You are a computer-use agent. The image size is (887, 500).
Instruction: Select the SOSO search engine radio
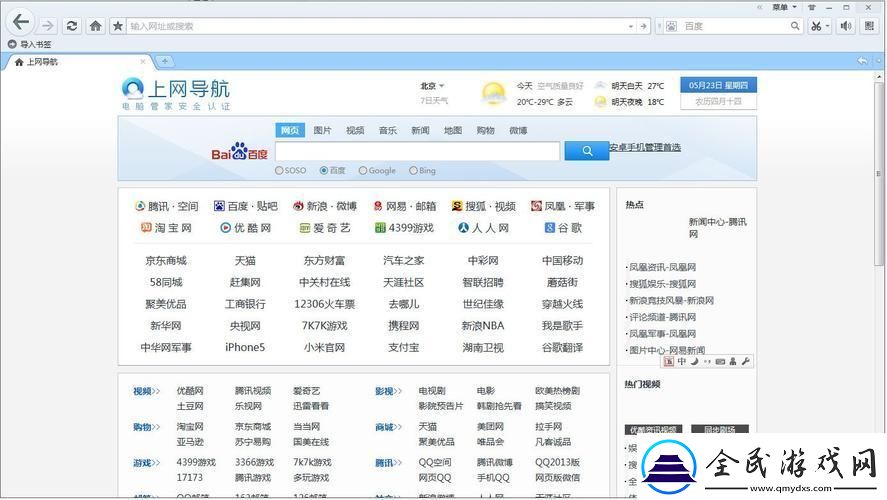(279, 170)
